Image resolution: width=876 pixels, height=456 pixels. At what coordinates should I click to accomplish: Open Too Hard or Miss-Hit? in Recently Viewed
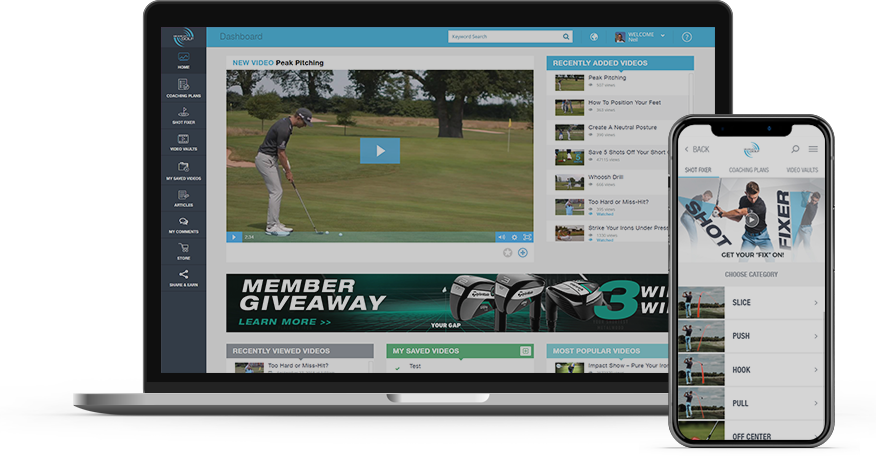[298, 365]
